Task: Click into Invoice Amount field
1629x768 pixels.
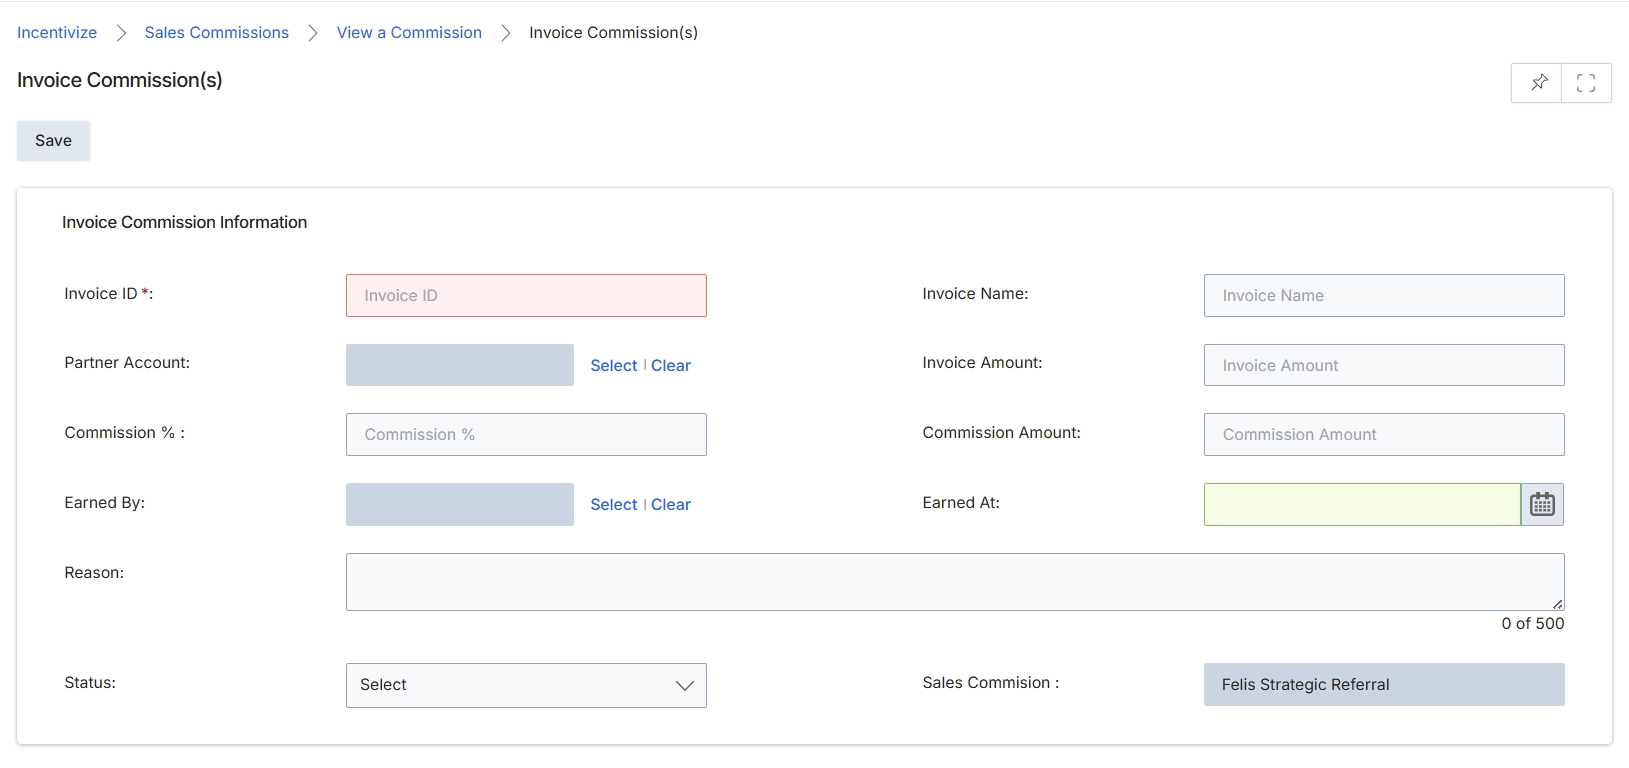Action: [1384, 365]
